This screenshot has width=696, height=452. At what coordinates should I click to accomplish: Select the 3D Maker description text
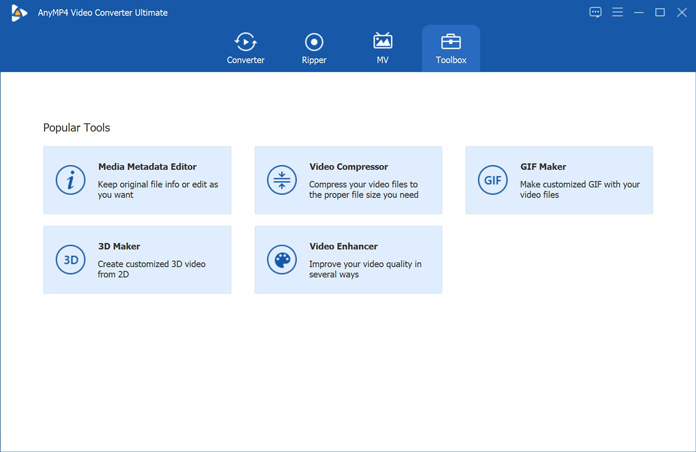click(x=151, y=269)
